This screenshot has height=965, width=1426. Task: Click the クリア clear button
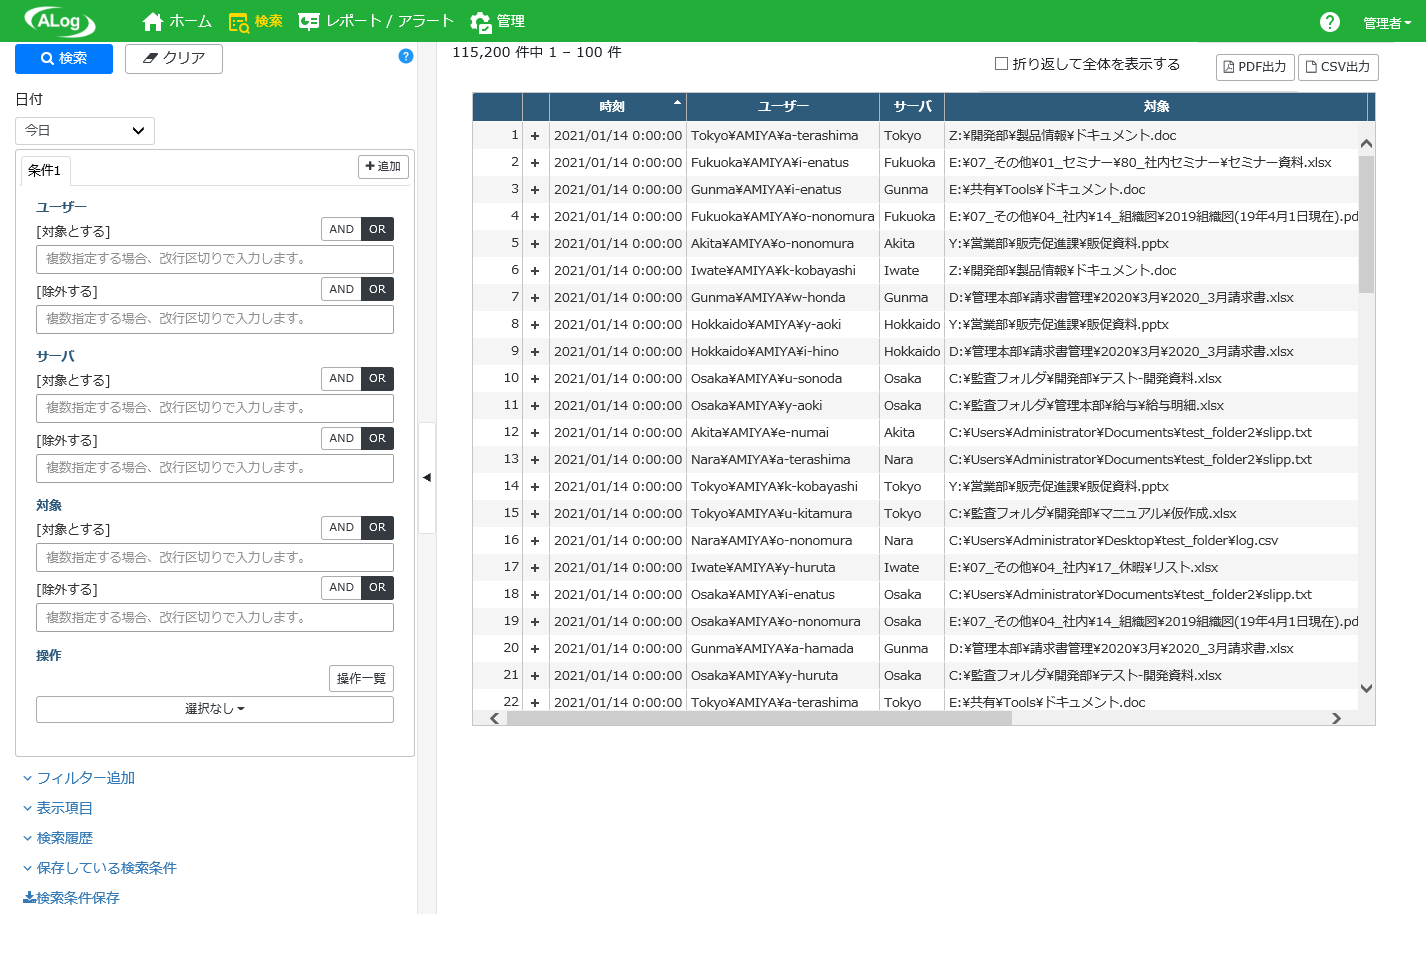click(174, 58)
